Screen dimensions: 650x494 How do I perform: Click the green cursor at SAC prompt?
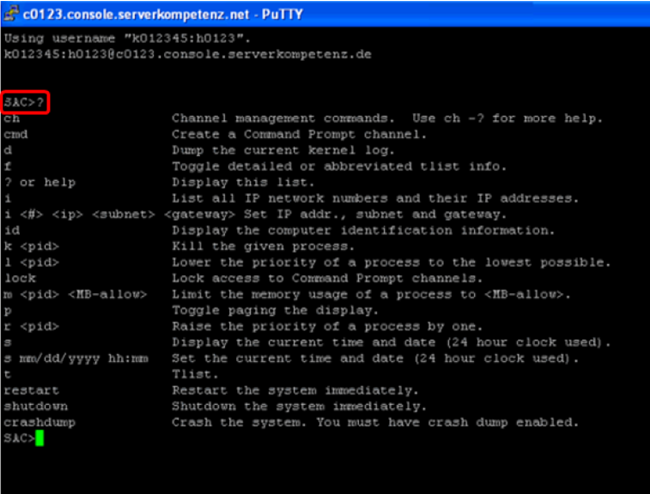39,438
